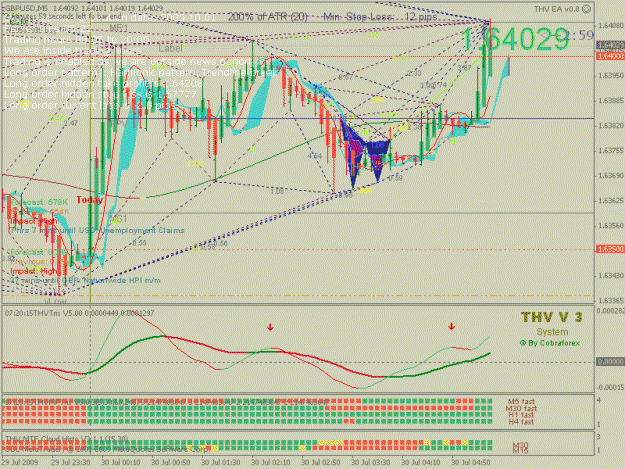Click the "By Cobraforex" credit text
The height and width of the screenshot is (469, 625).
coord(554,343)
